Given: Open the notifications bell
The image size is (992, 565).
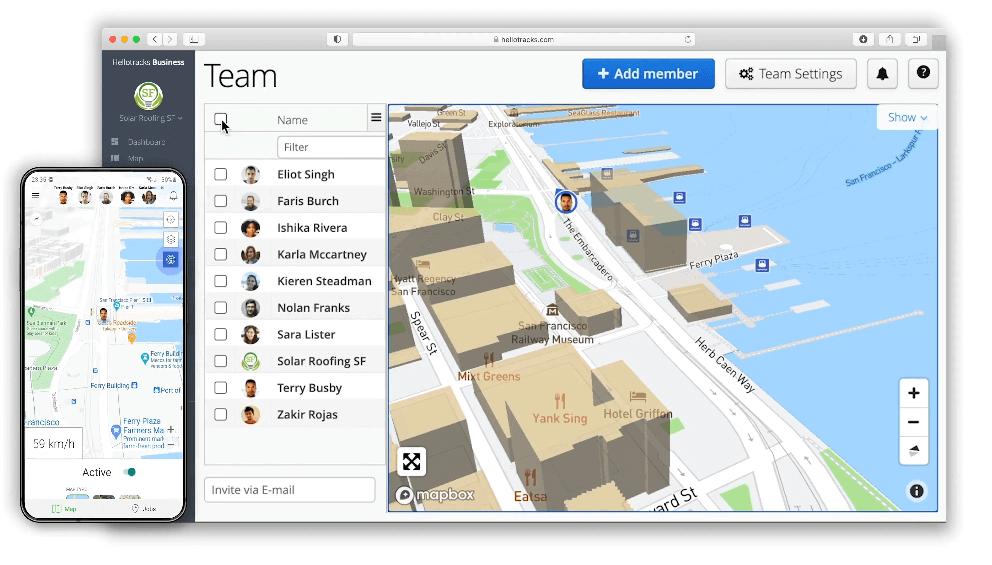Looking at the screenshot, I should pyautogui.click(x=882, y=74).
